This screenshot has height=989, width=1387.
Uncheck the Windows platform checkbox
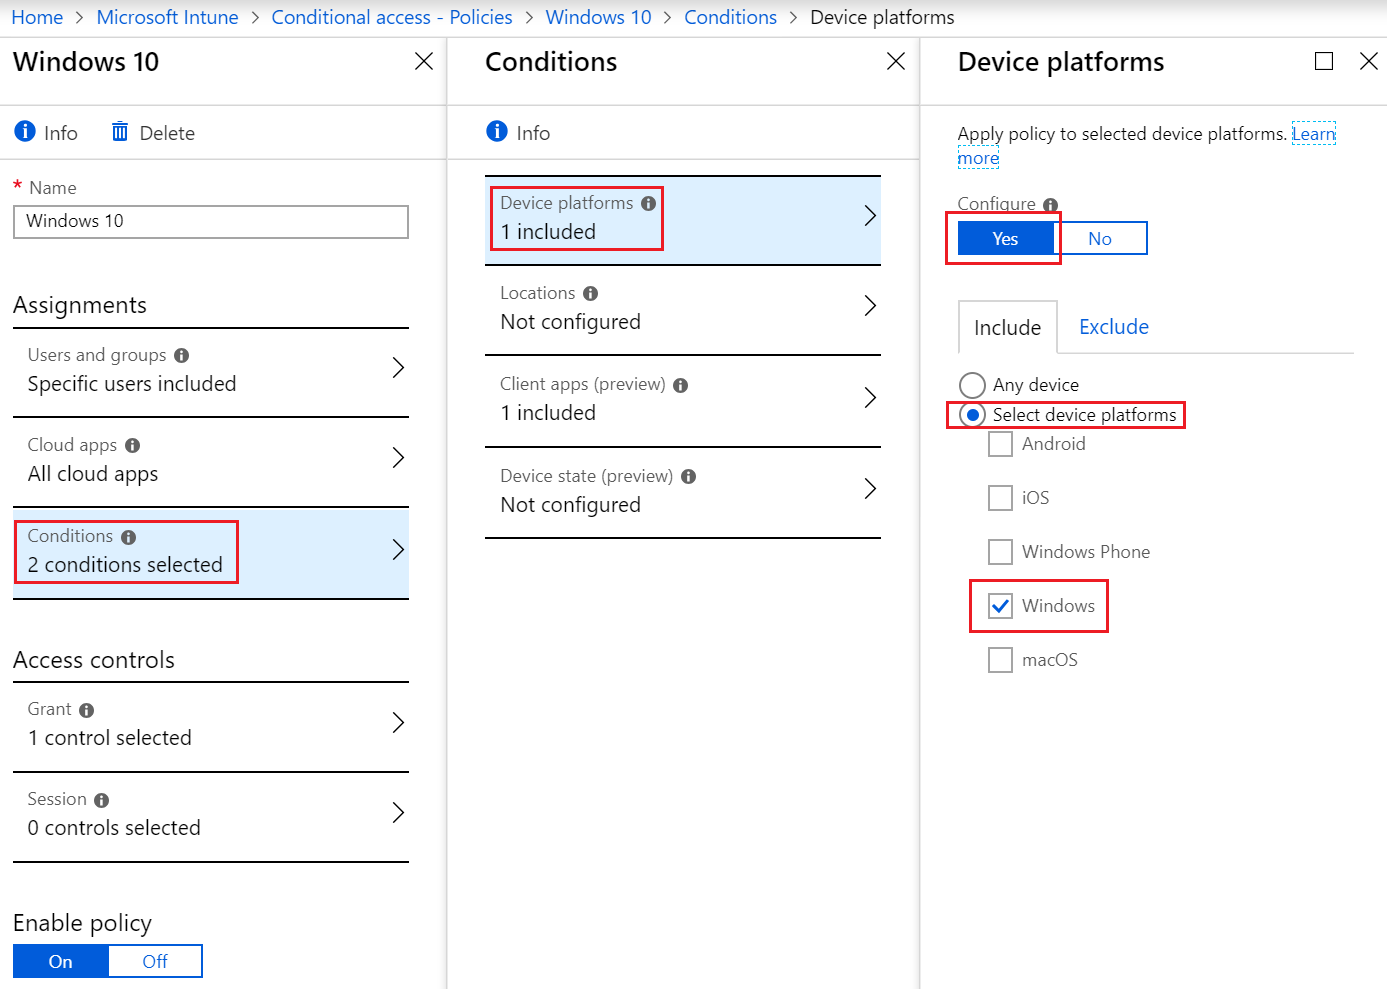pos(1000,606)
